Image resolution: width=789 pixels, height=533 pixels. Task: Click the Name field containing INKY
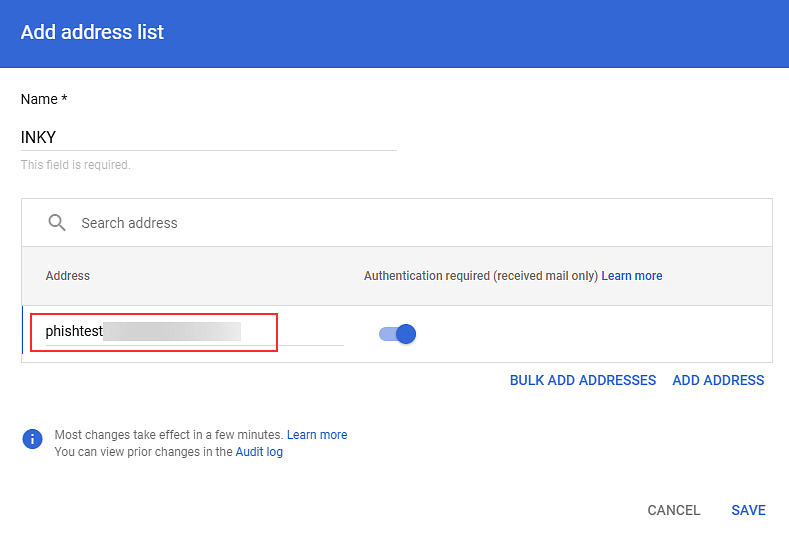[208, 137]
